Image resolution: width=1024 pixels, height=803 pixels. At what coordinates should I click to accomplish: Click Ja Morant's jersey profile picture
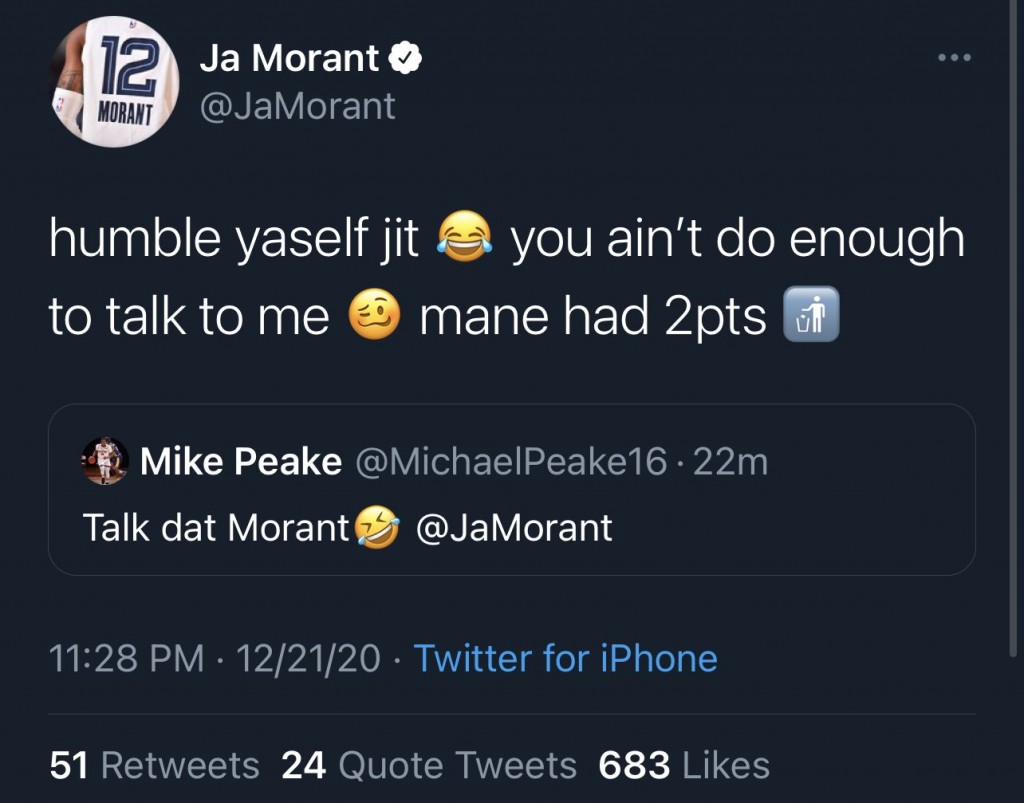[114, 84]
